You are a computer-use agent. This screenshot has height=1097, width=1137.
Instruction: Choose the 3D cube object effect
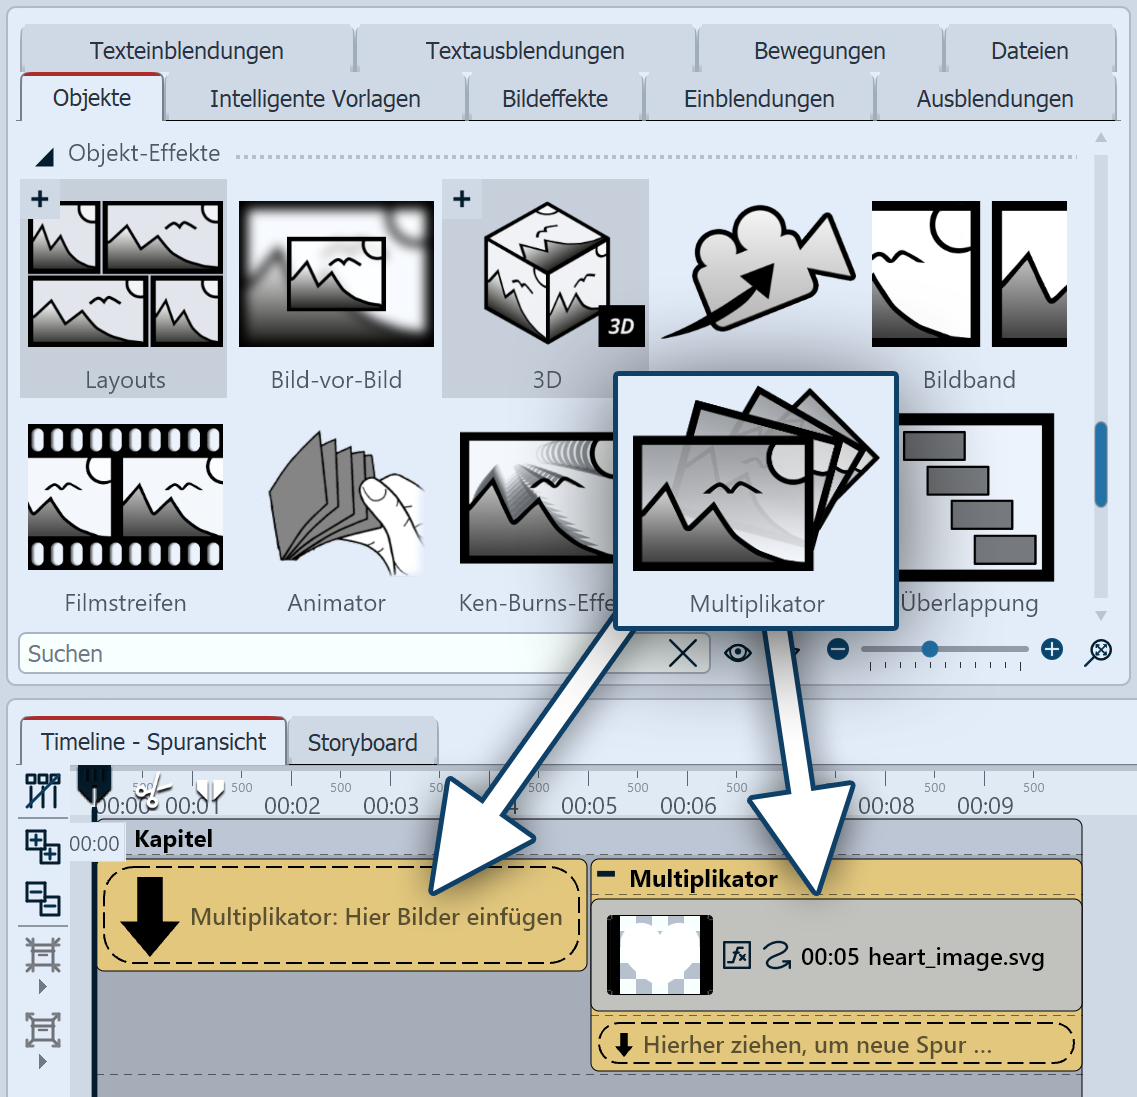[x=545, y=289]
